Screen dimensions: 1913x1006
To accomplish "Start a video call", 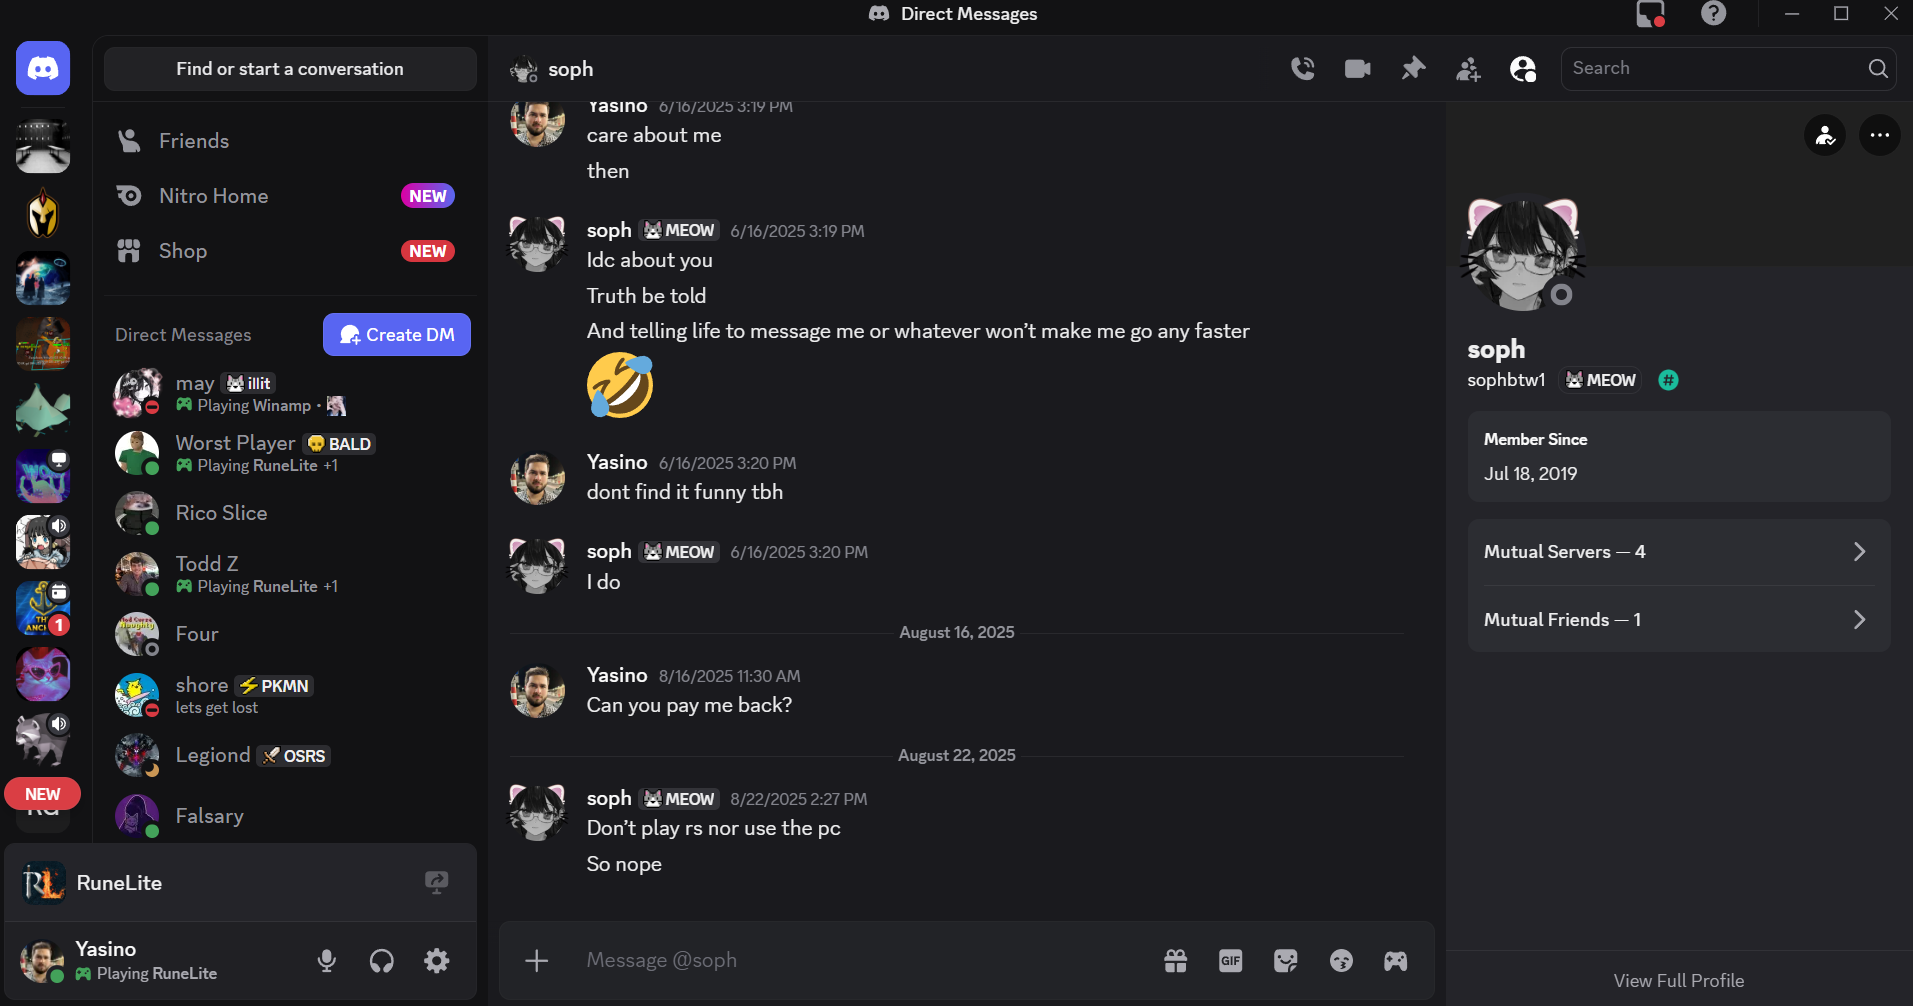I will [1357, 69].
